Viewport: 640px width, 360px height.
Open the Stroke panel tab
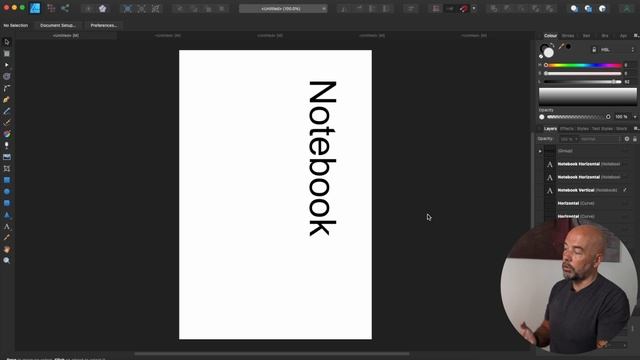[x=568, y=36]
